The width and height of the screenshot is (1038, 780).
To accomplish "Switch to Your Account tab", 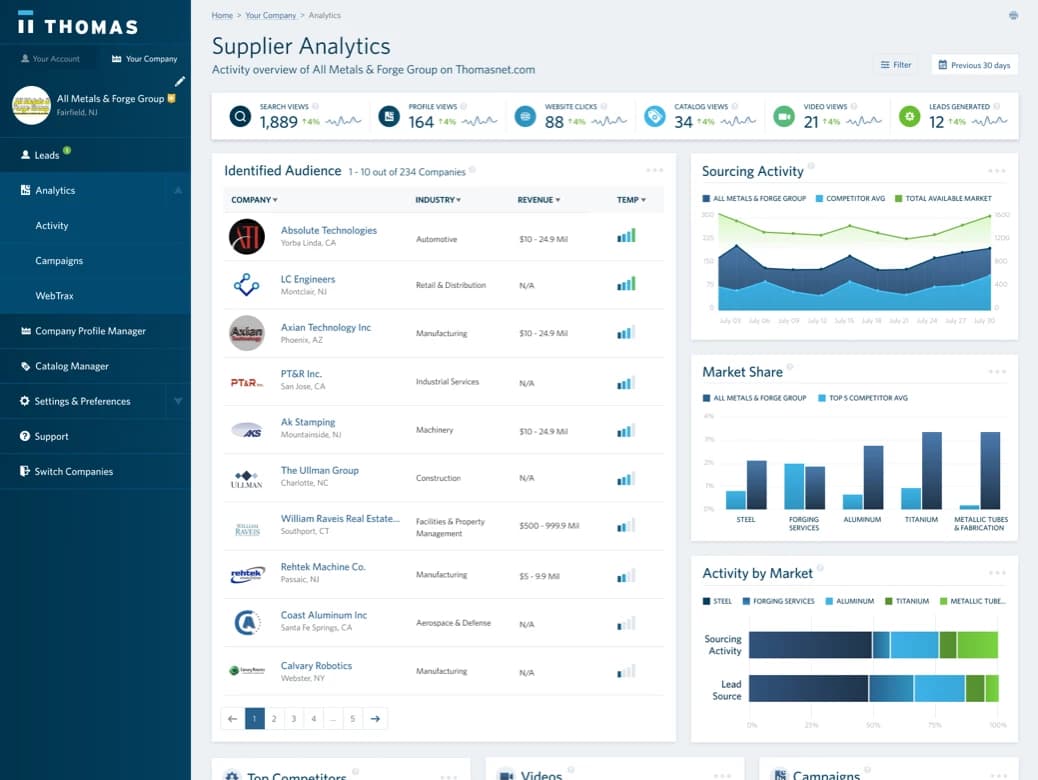I will (50, 59).
